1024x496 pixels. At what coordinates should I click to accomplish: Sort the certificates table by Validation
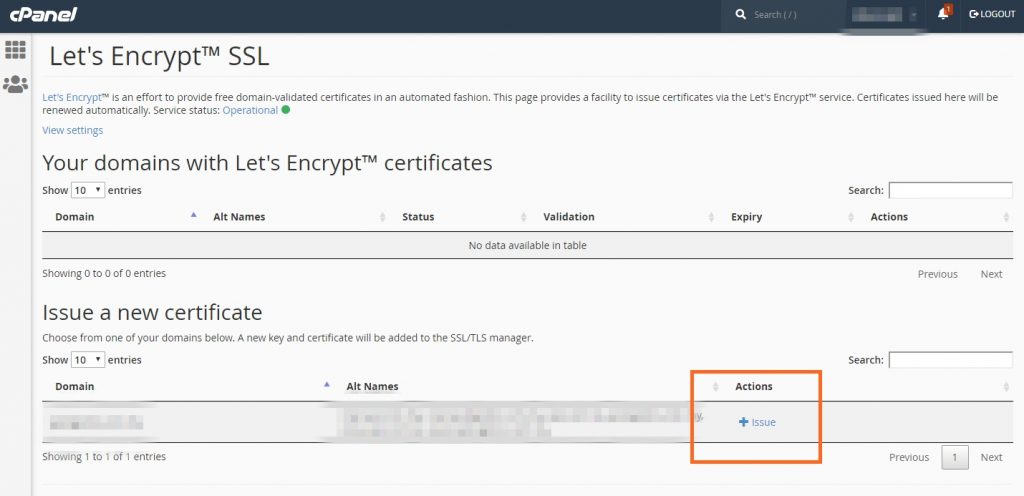coord(569,217)
